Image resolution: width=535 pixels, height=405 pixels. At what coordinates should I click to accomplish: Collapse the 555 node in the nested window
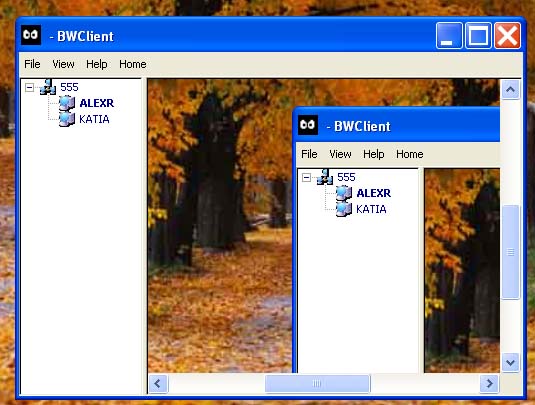pyautogui.click(x=306, y=177)
